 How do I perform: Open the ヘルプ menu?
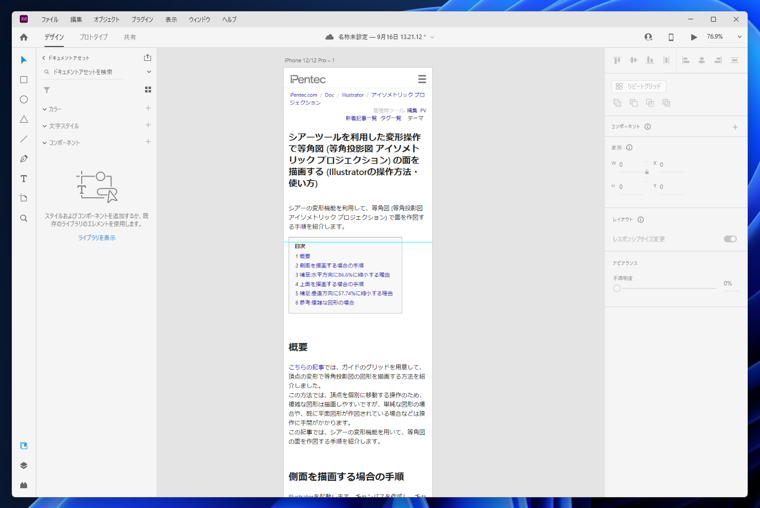click(229, 19)
